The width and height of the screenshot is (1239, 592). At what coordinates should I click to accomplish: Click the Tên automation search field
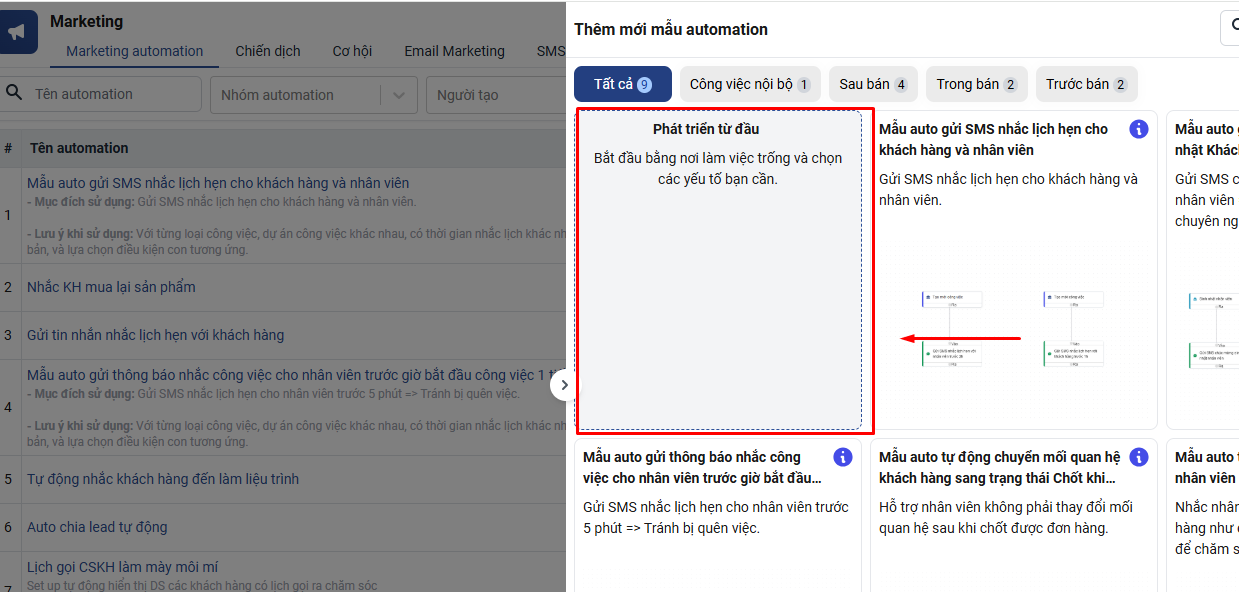[x=110, y=94]
